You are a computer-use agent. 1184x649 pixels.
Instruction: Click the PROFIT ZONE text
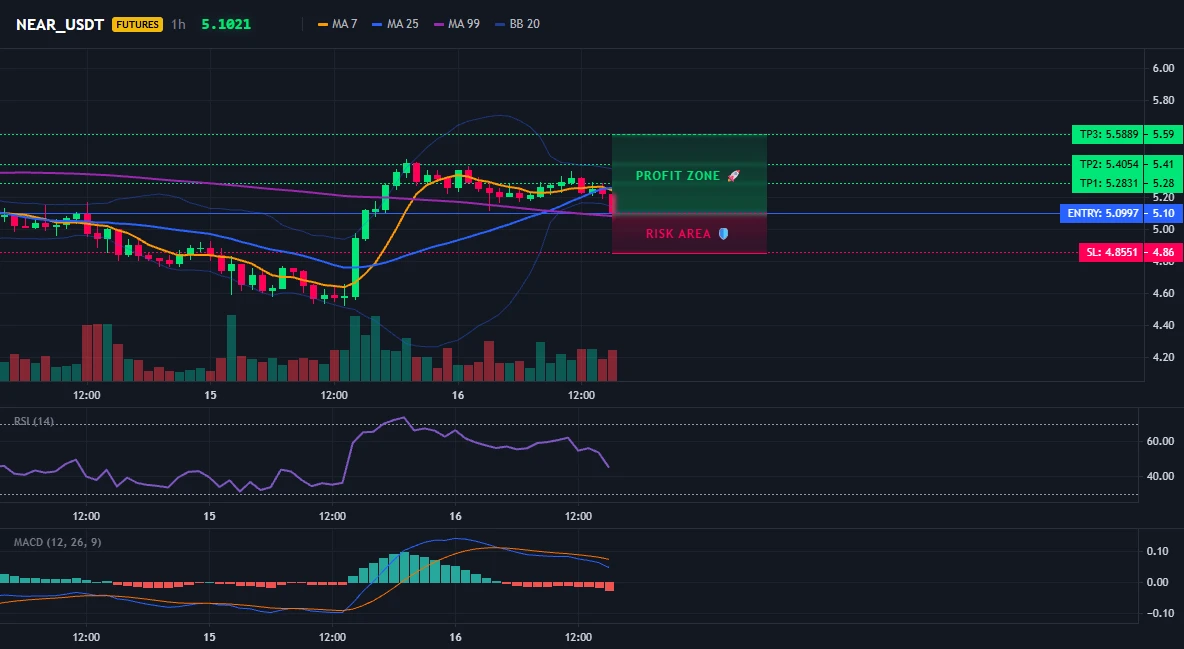pos(677,176)
